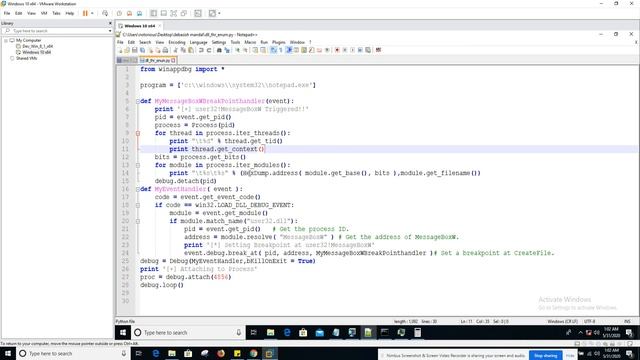
Task: Click the Notepad++ Find binoculars icon
Action: (219, 50)
